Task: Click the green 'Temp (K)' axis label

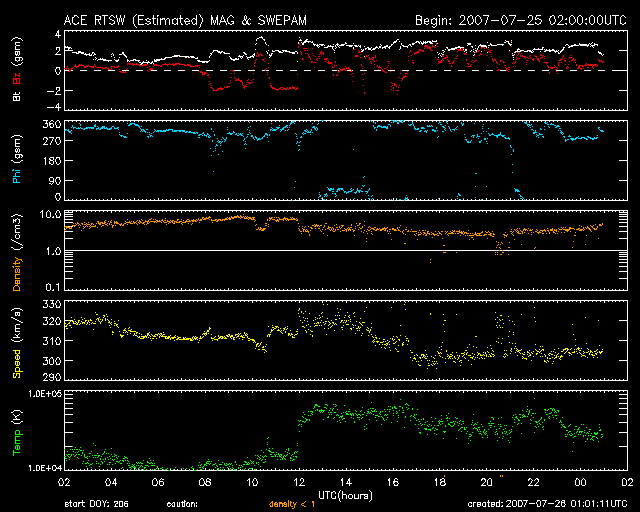Action: coord(17,432)
